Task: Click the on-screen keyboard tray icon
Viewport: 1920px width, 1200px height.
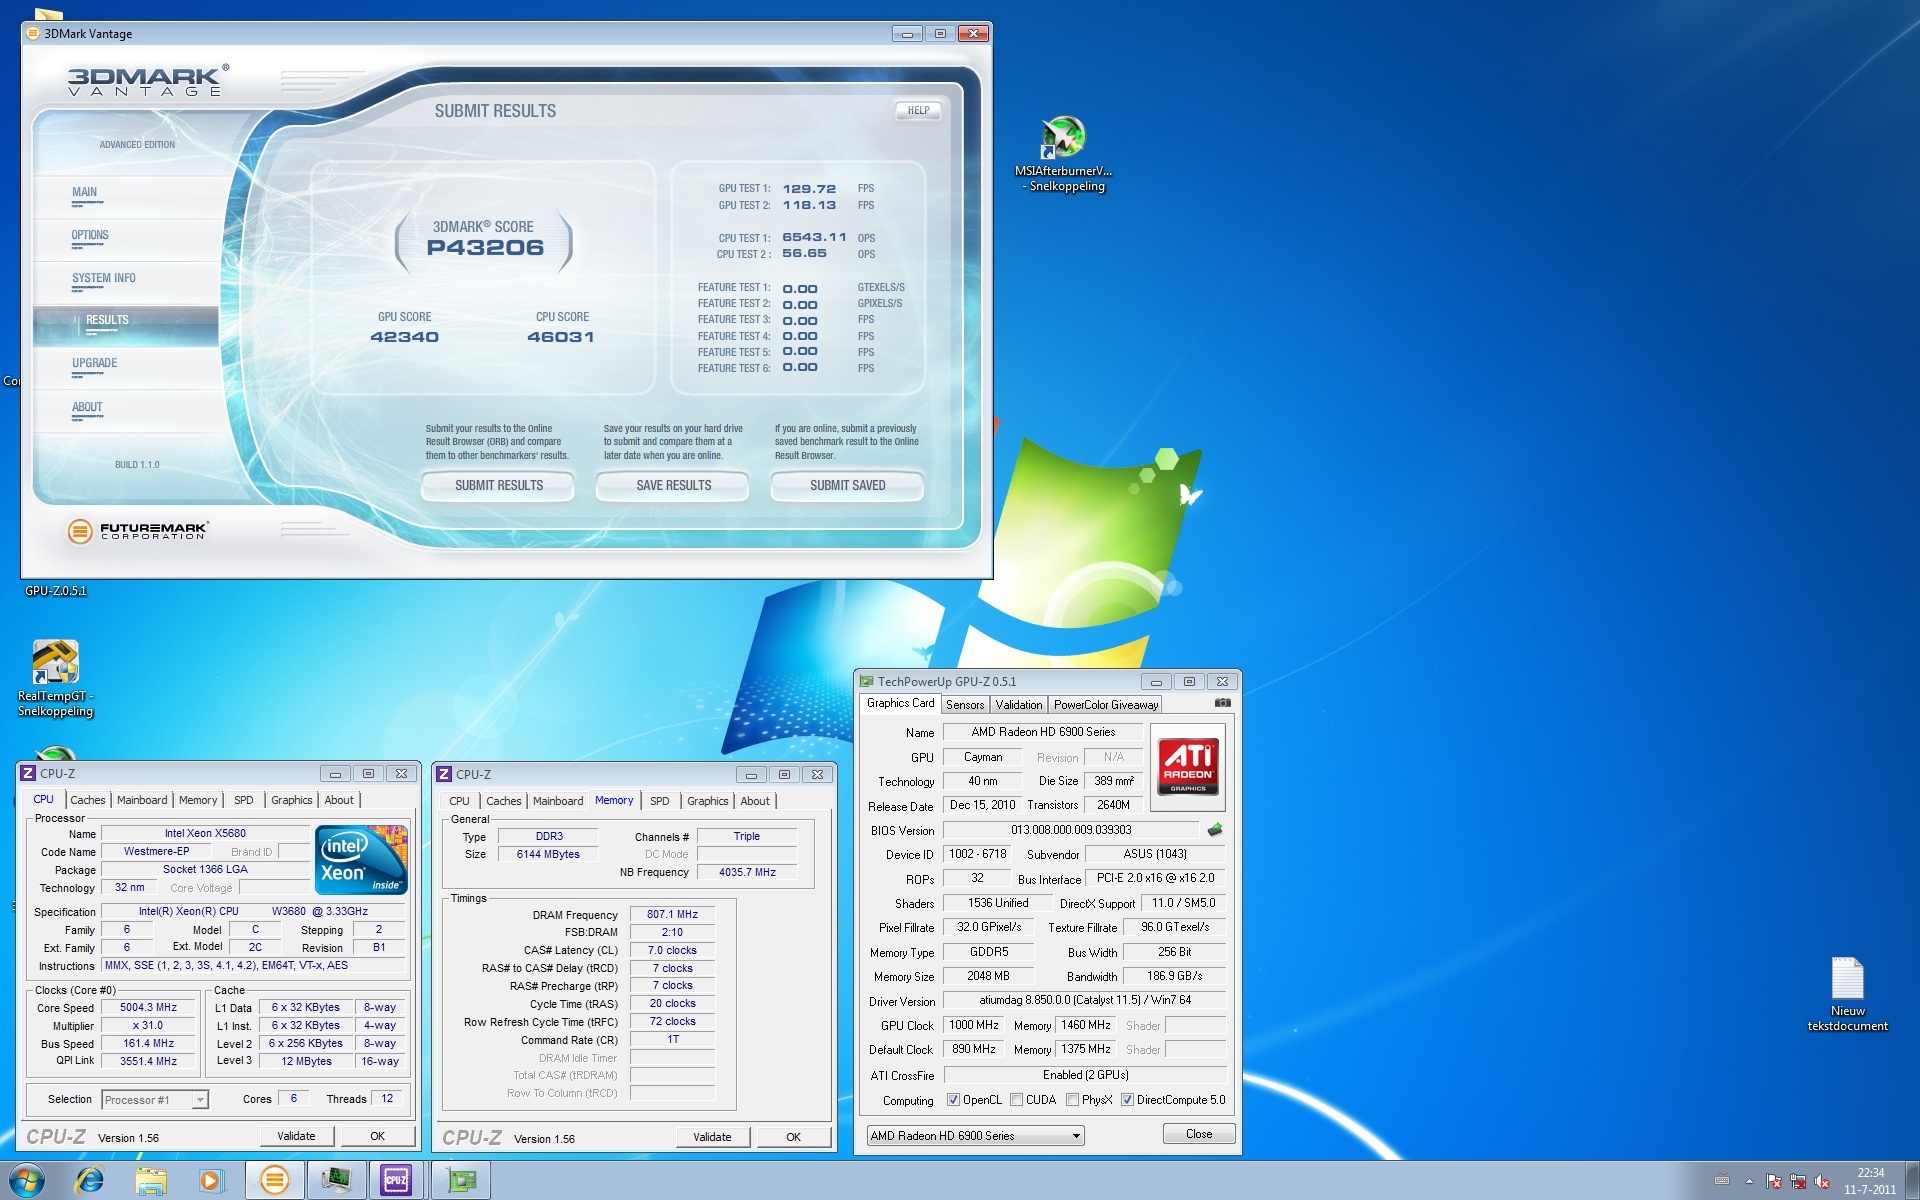Action: click(1722, 1181)
